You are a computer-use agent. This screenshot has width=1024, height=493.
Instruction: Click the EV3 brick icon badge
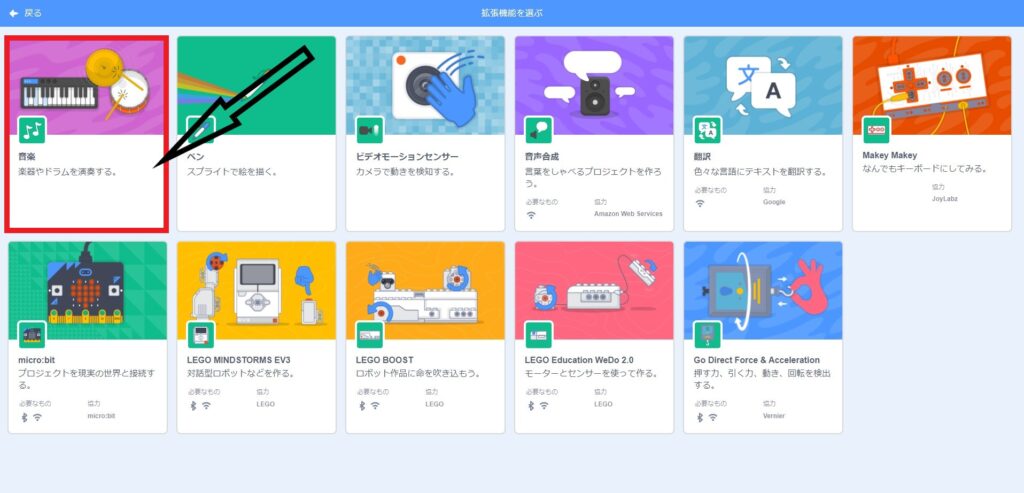(x=201, y=334)
